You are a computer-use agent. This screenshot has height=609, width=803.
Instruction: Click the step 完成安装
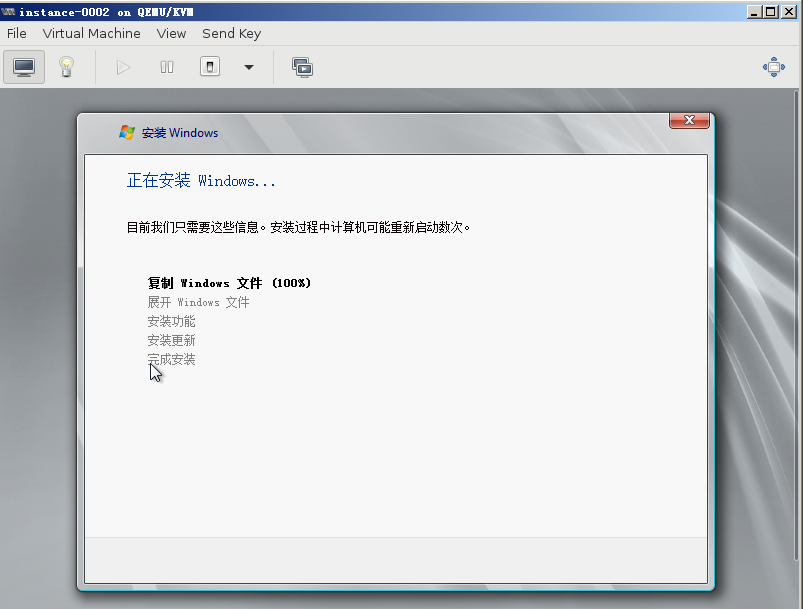[171, 359]
